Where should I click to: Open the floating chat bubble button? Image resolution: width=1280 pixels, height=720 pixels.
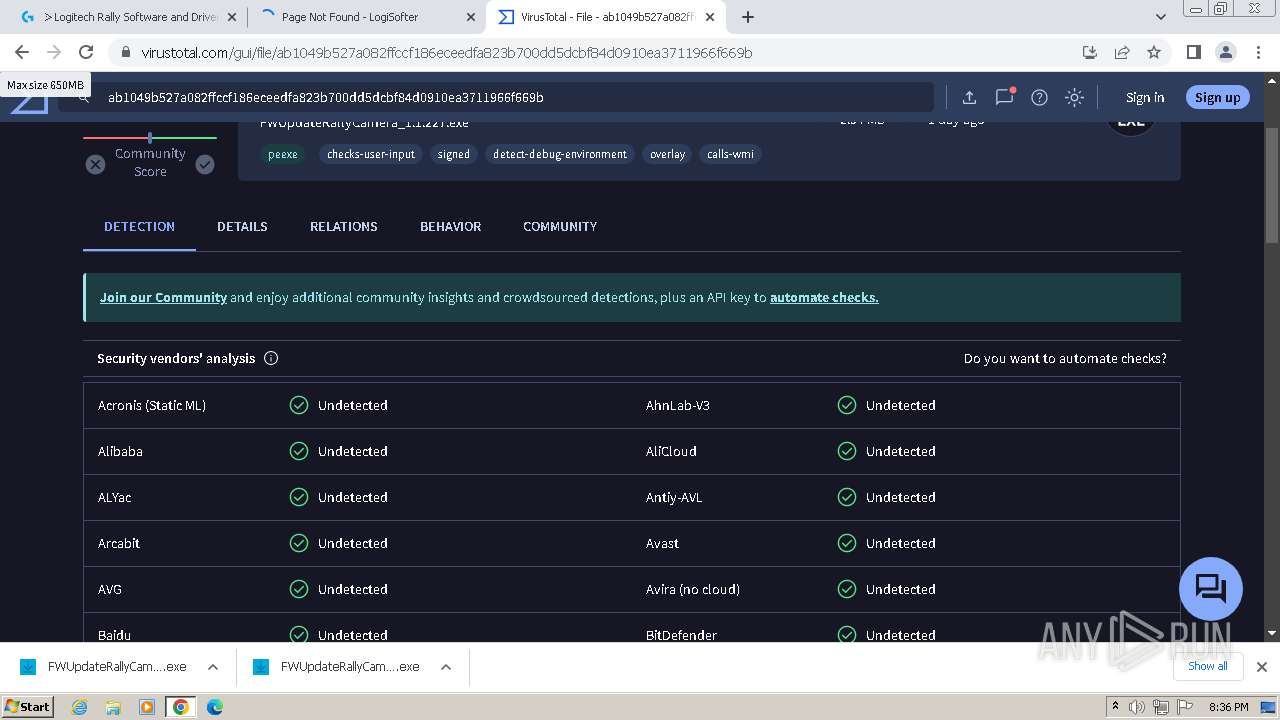tap(1211, 588)
